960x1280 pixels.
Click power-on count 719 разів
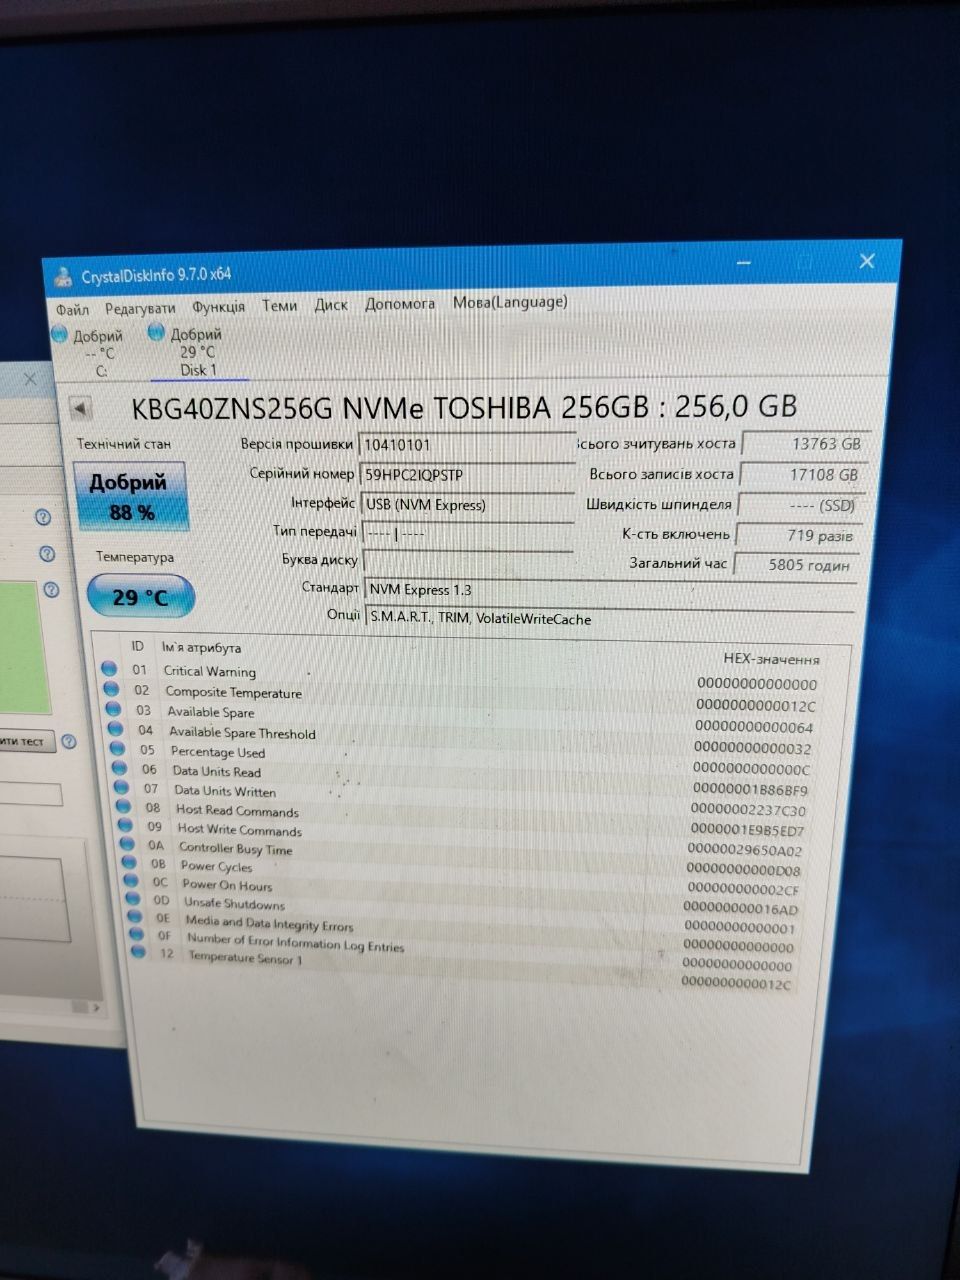(x=799, y=535)
